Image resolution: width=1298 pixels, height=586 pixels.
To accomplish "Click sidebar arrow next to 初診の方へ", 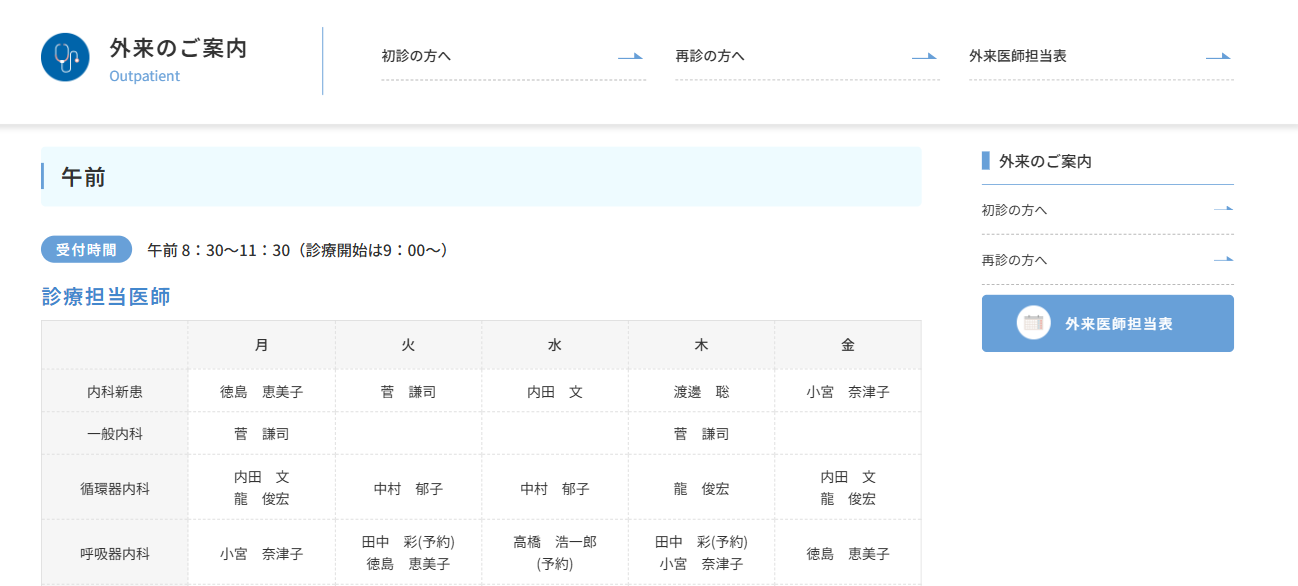I will [1223, 210].
